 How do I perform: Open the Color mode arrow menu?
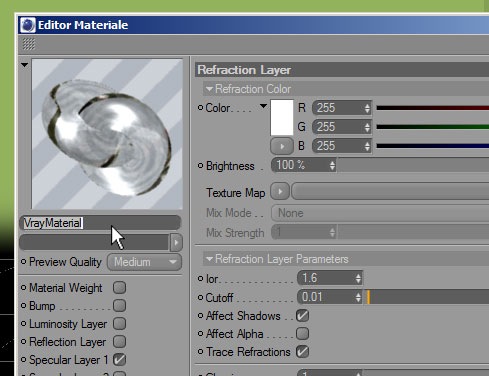[x=263, y=106]
